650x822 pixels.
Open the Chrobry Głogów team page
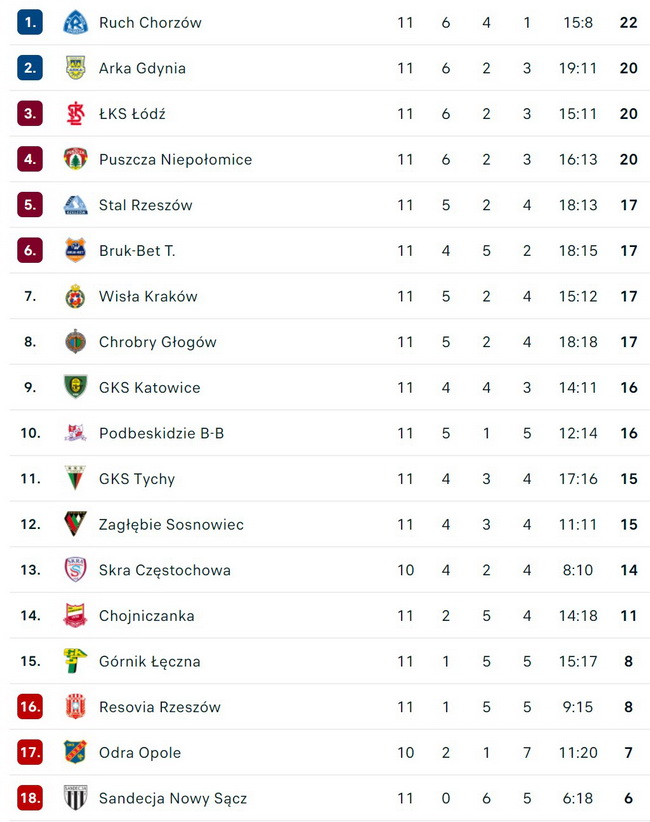[x=157, y=342]
